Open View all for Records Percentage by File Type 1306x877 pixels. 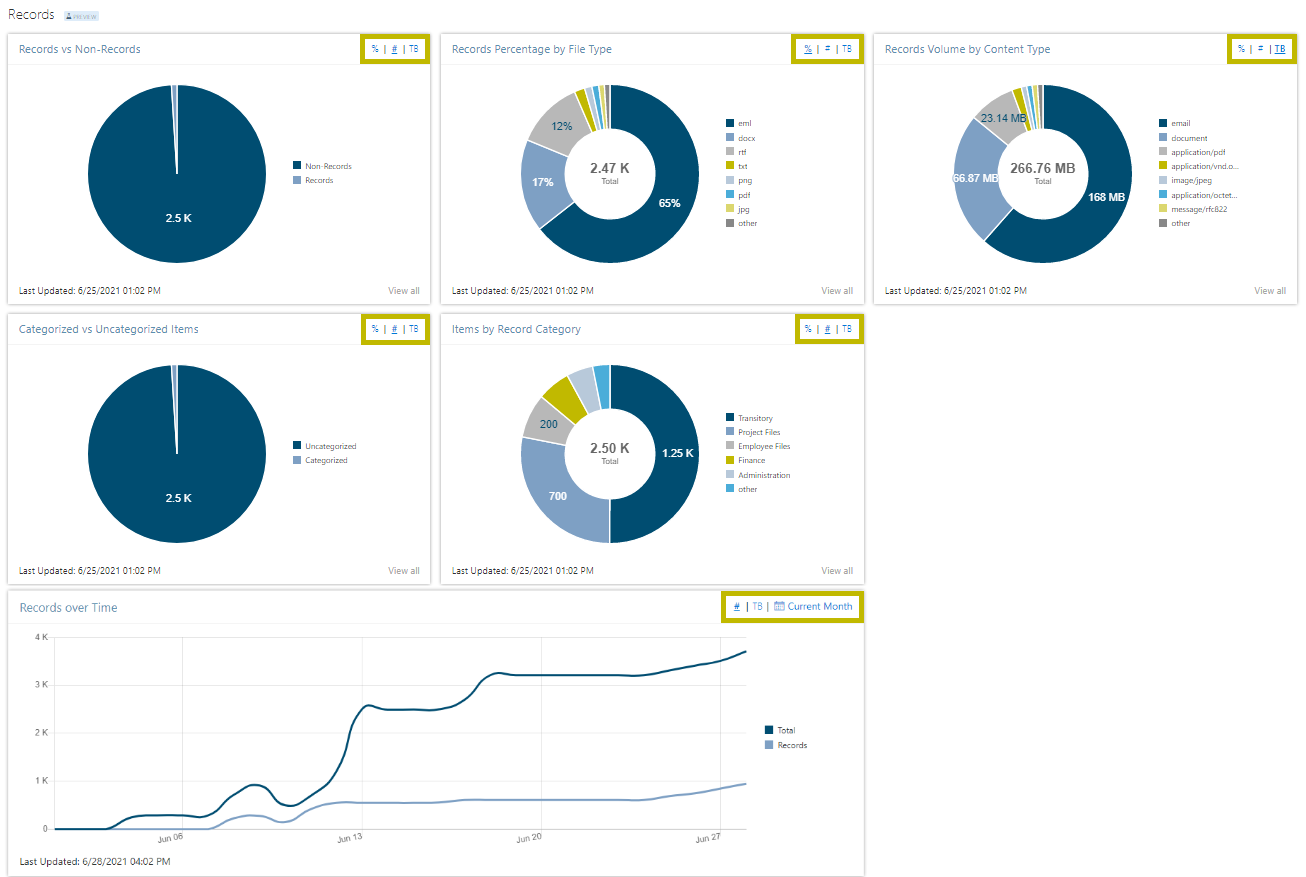point(837,290)
